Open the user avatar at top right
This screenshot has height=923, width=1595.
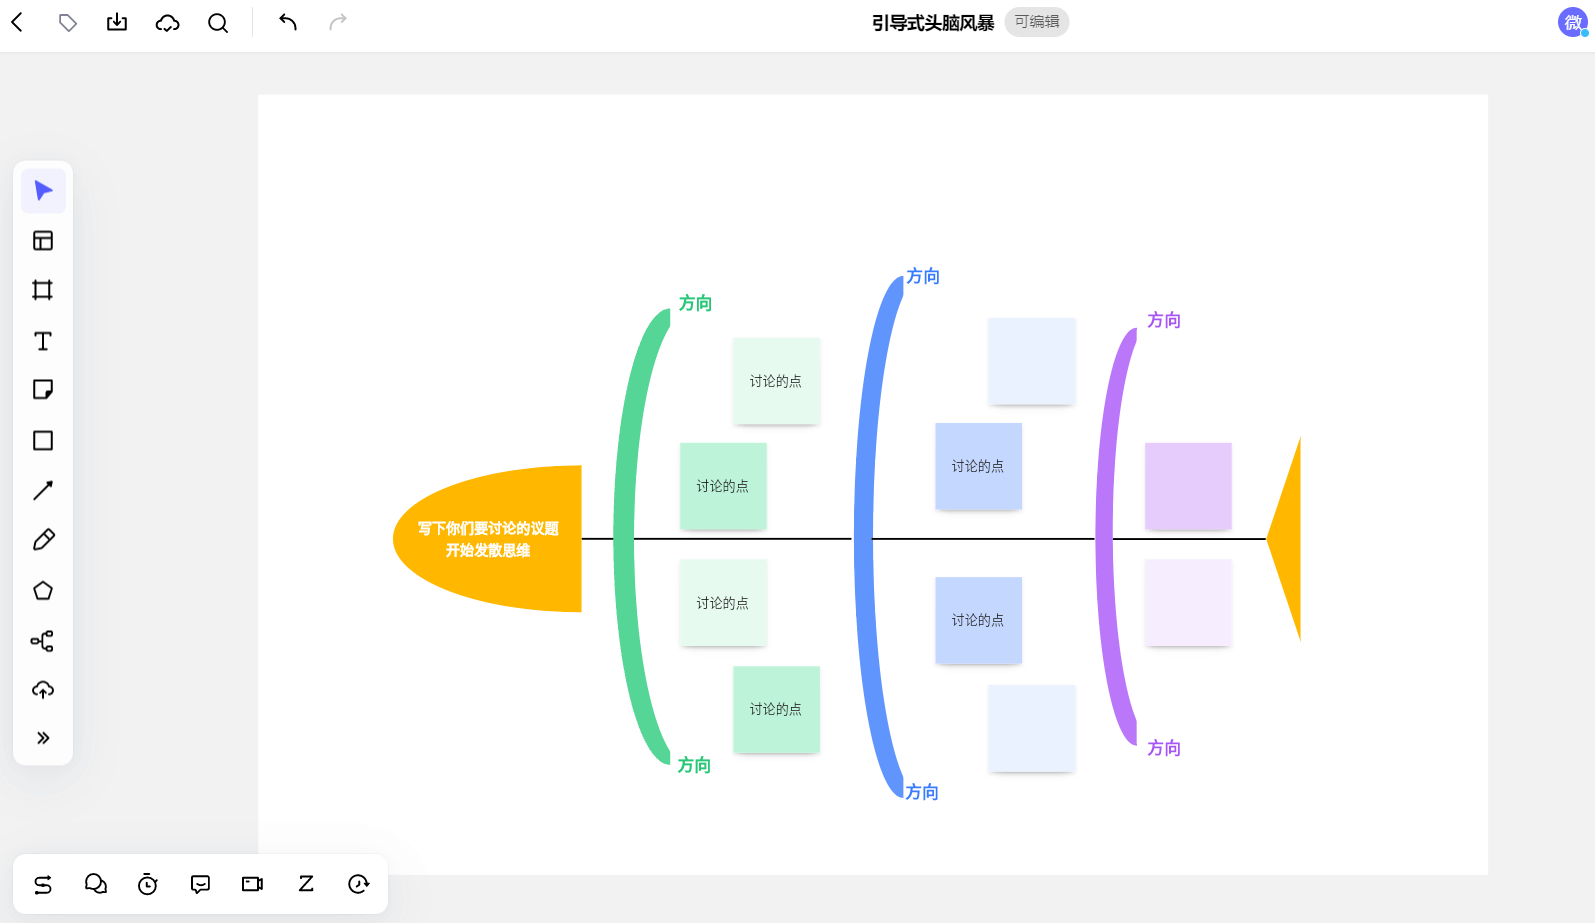(1573, 22)
